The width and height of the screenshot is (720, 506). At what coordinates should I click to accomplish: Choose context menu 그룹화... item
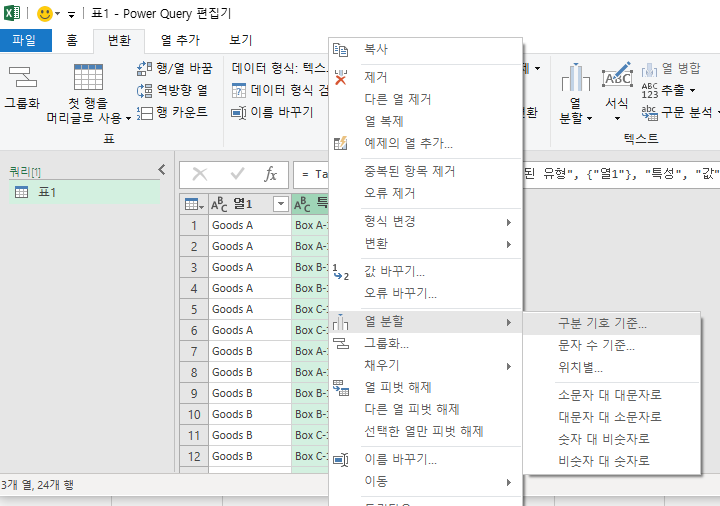(x=425, y=343)
